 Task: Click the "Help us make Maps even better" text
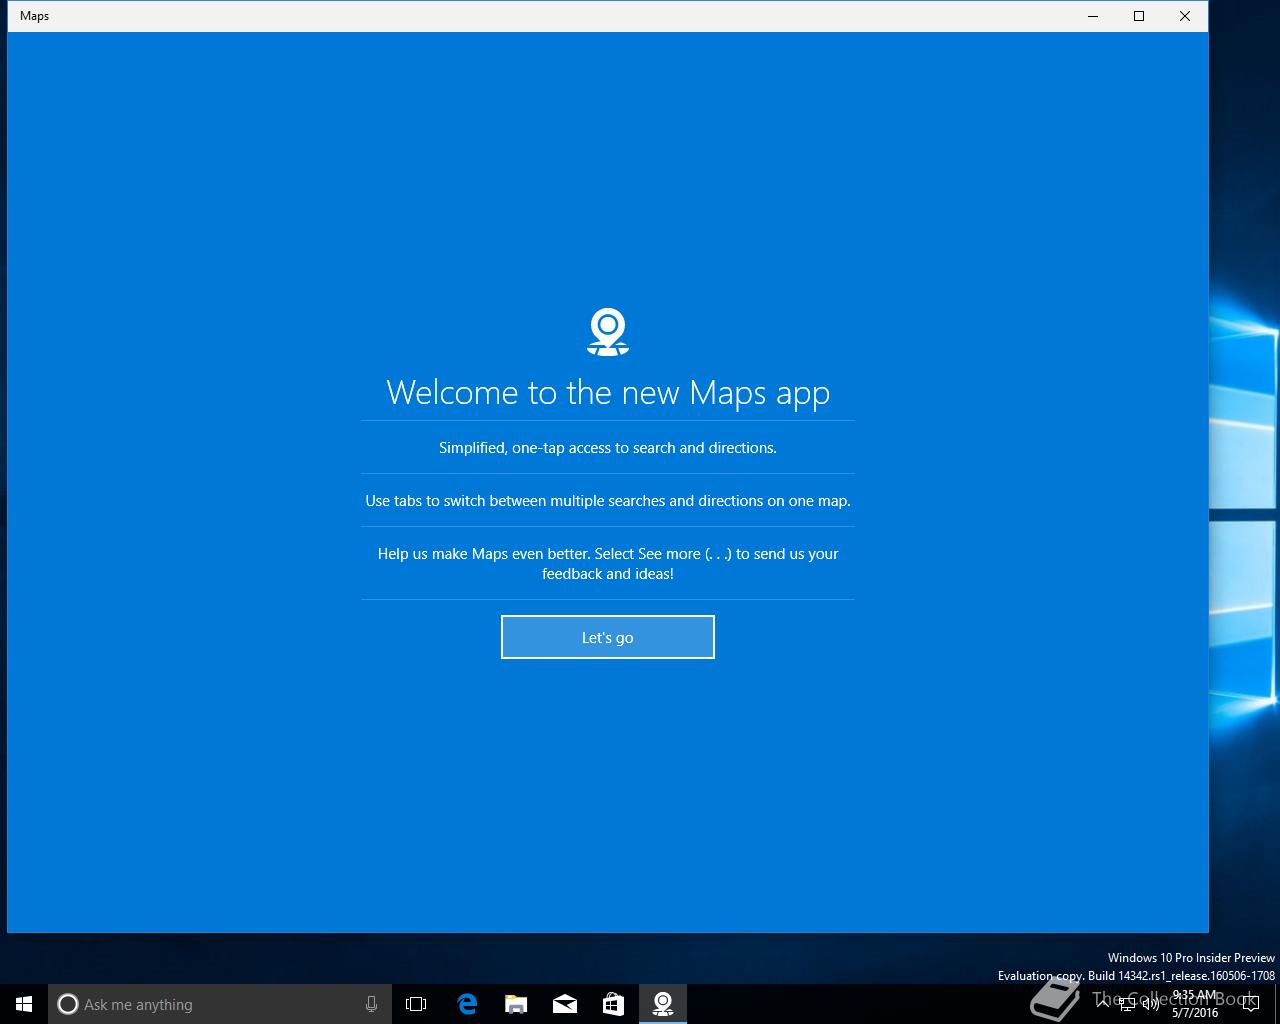(x=608, y=563)
